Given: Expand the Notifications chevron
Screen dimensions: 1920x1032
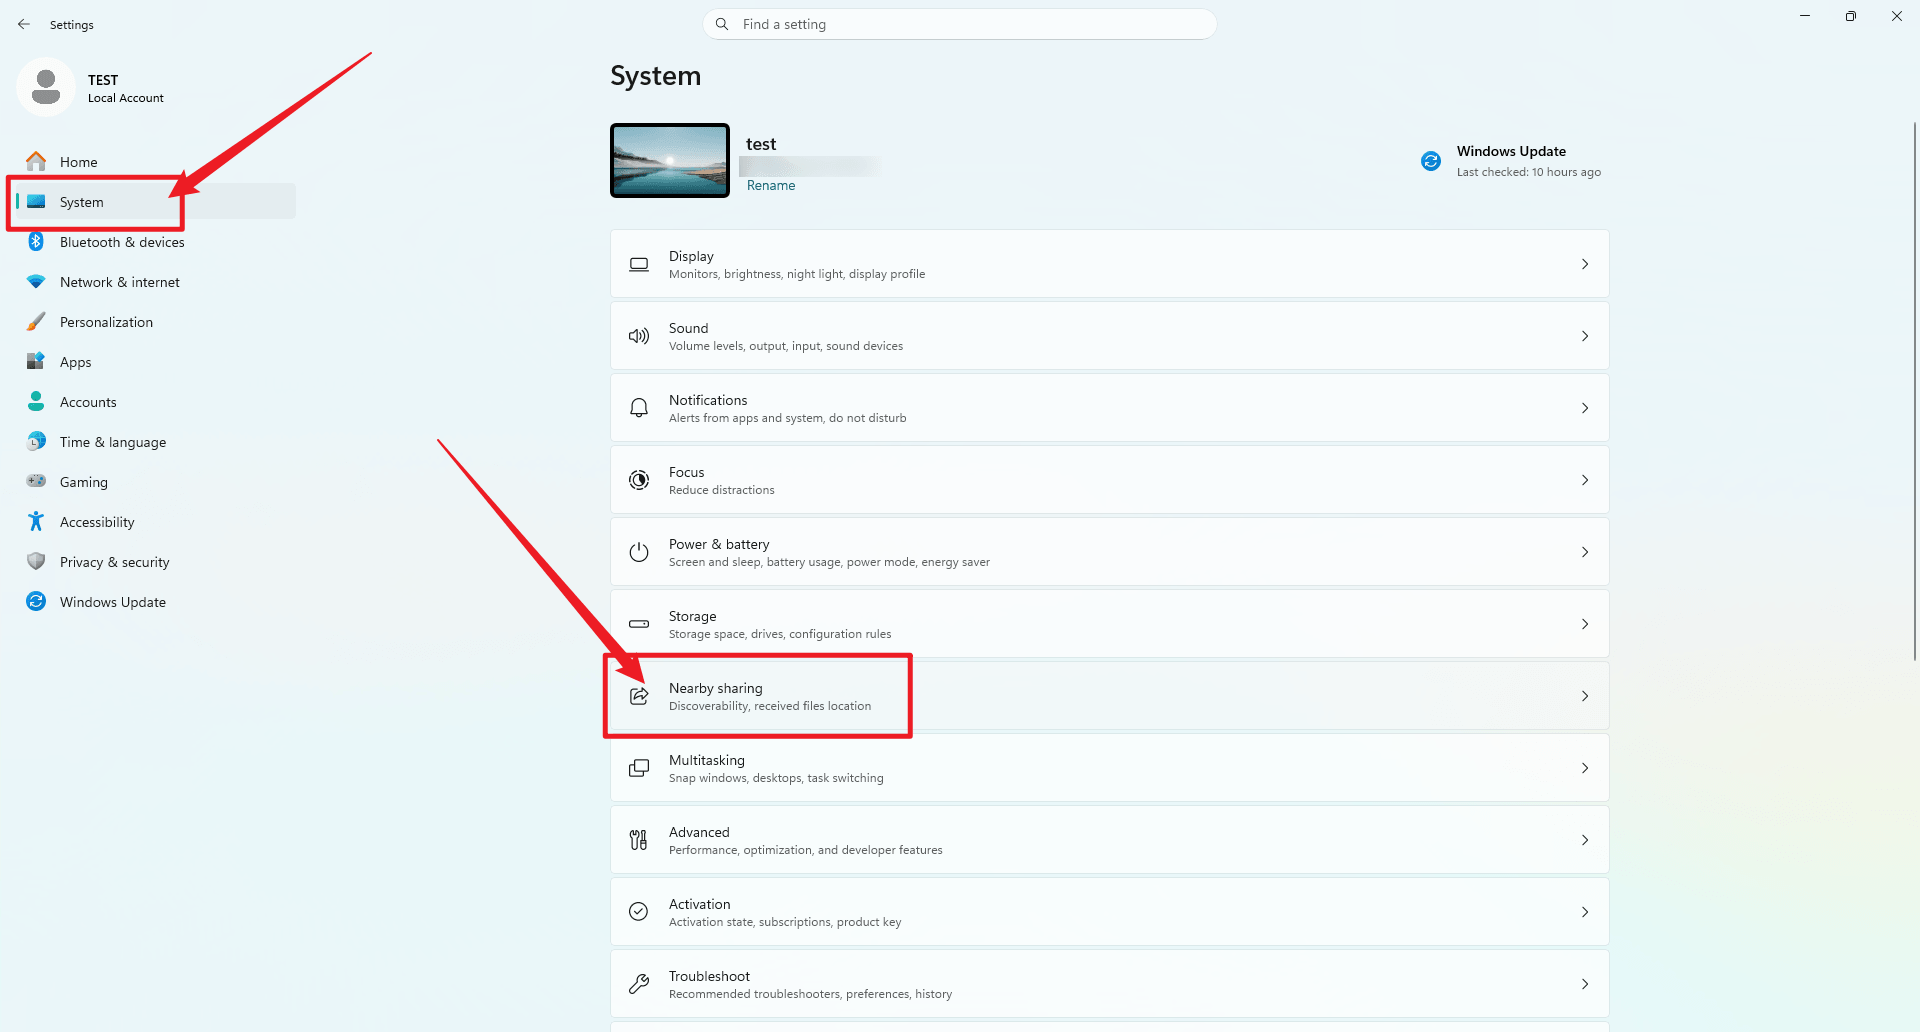Looking at the screenshot, I should [x=1585, y=408].
